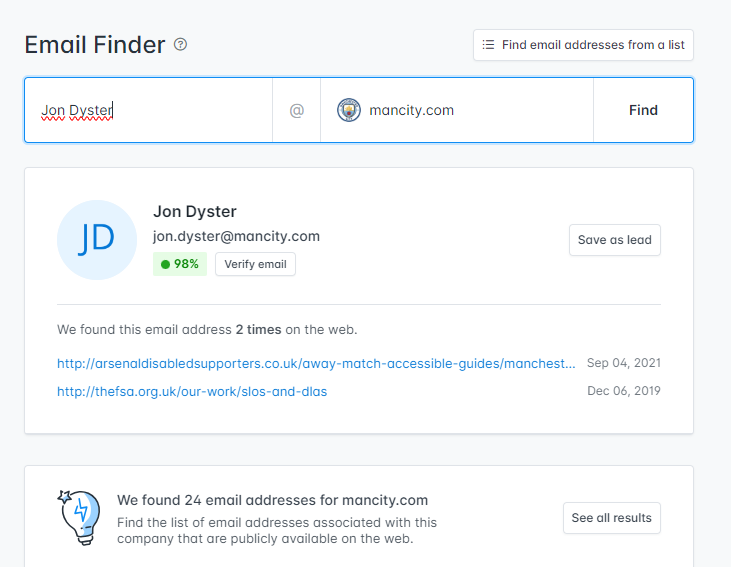Screen dimensions: 731x567
Task: Click the JD avatar circle
Action: tap(97, 239)
